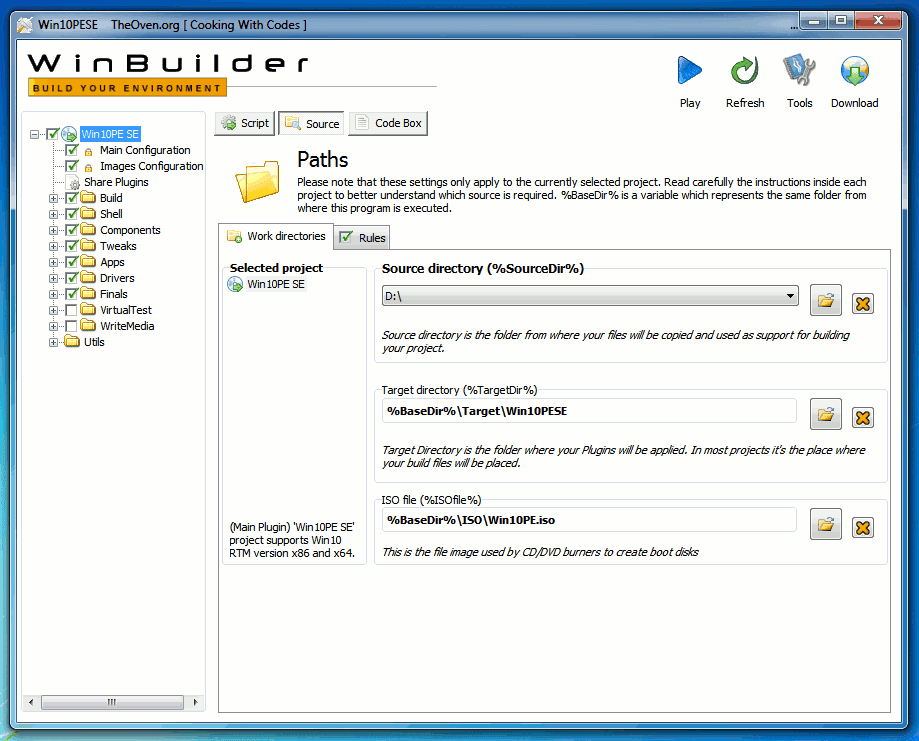Maximize the WinBuilder window
The height and width of the screenshot is (741, 919).
tap(841, 21)
